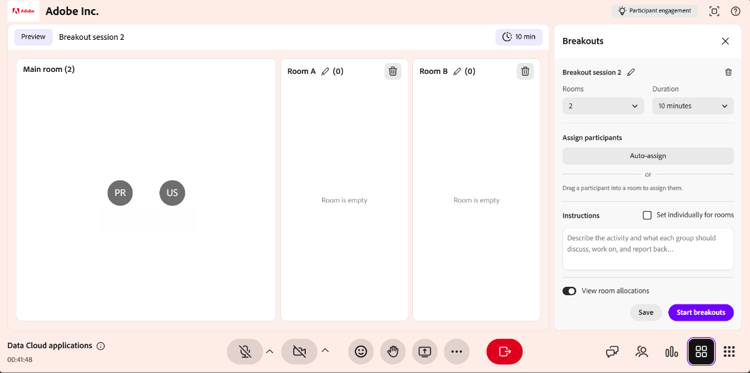Click the Adobe logo
Image resolution: width=750 pixels, height=373 pixels.
(x=23, y=11)
